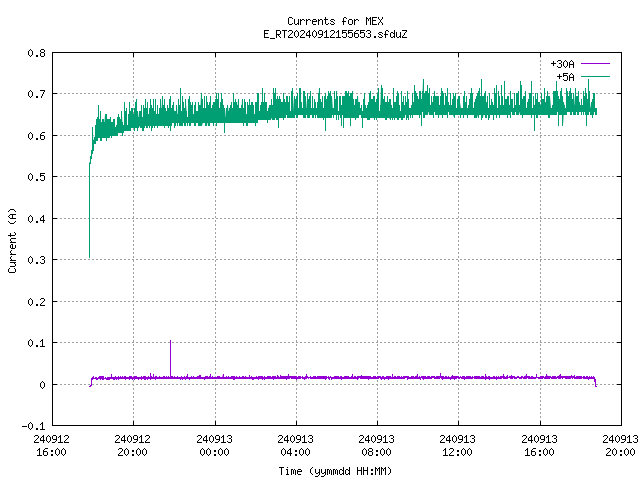Viewport: 640px width, 480px height.
Task: Click the 240913 04:00 x-axis tick label
Action: [296, 446]
